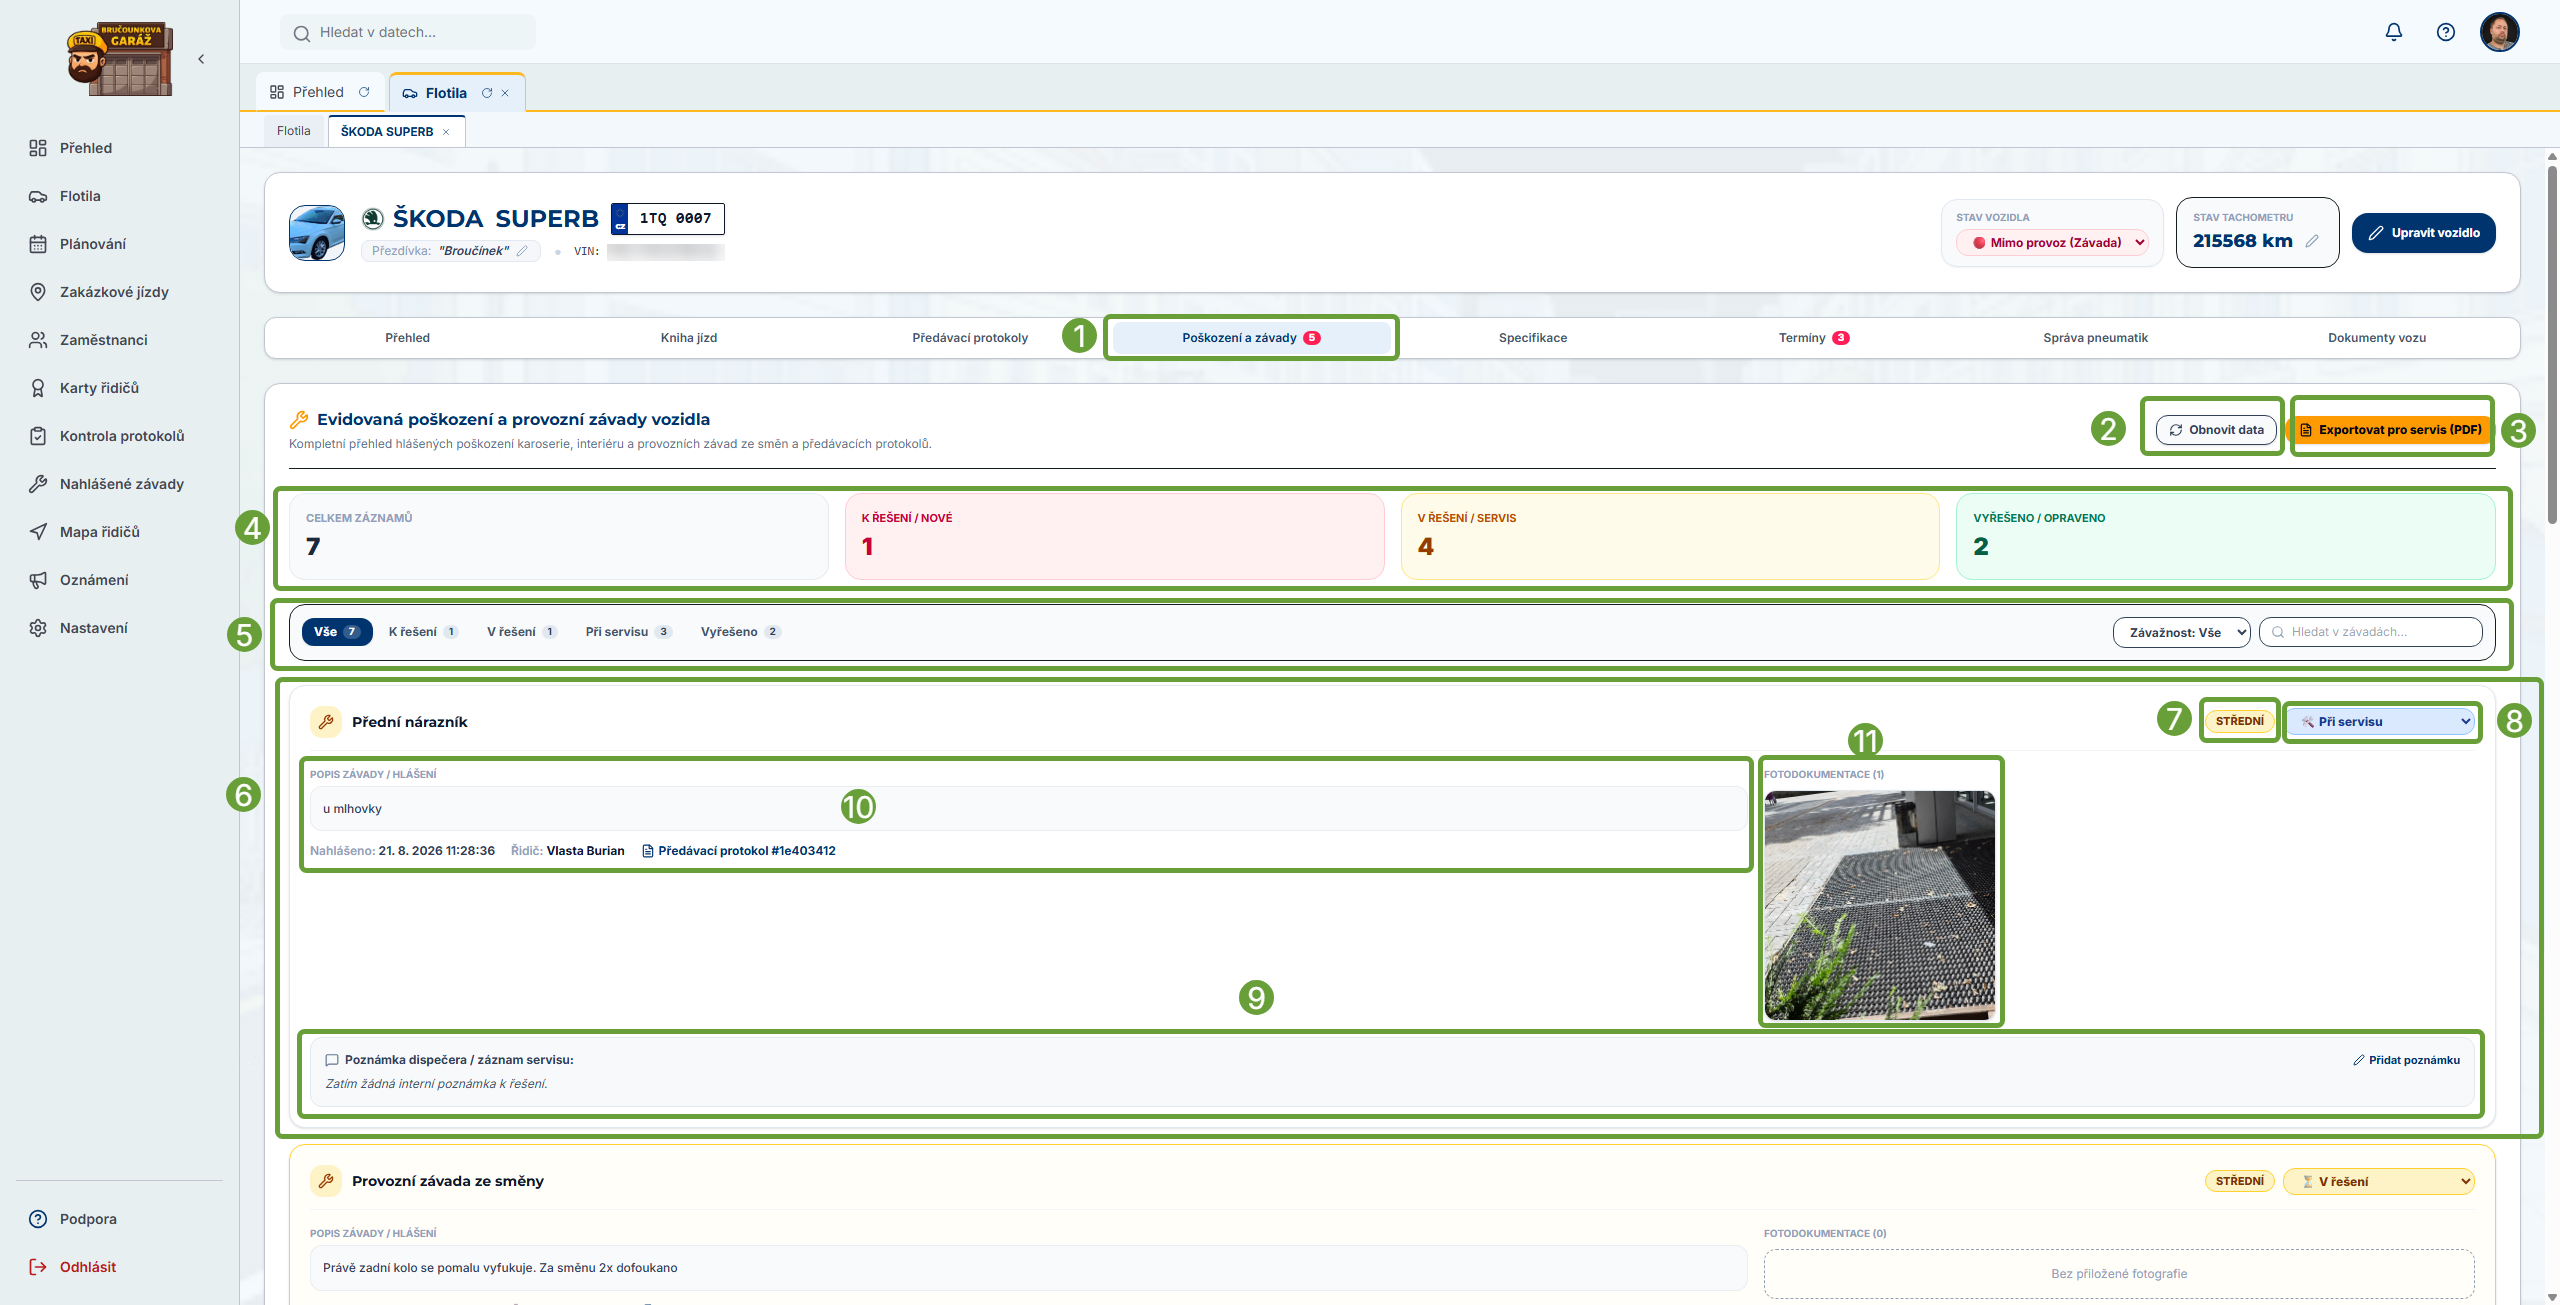This screenshot has height=1305, width=2560.
Task: Select the Vše filter chip
Action: [337, 632]
